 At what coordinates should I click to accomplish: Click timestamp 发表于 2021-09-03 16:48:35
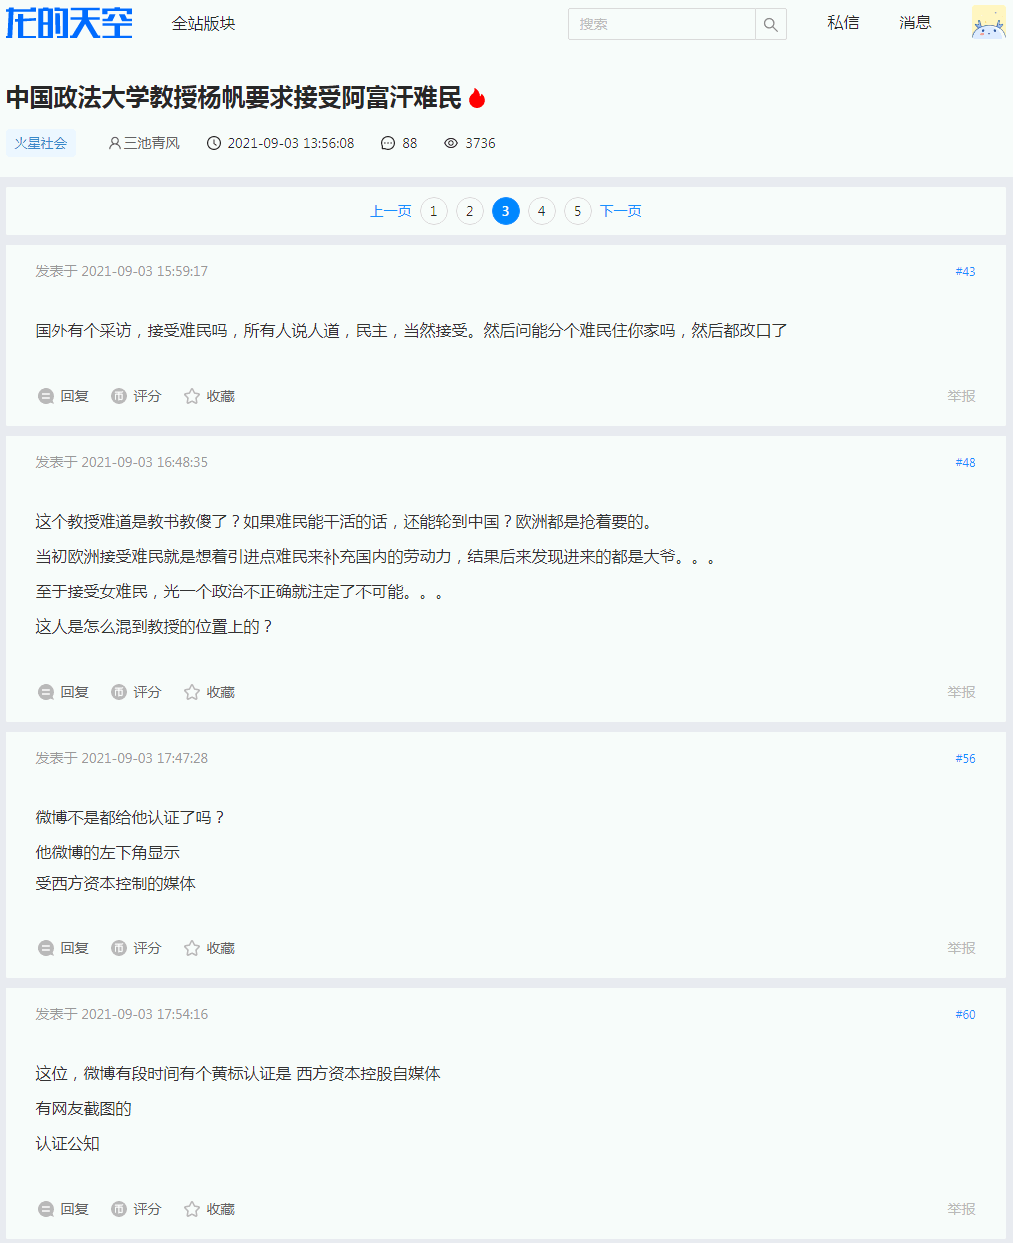point(122,462)
